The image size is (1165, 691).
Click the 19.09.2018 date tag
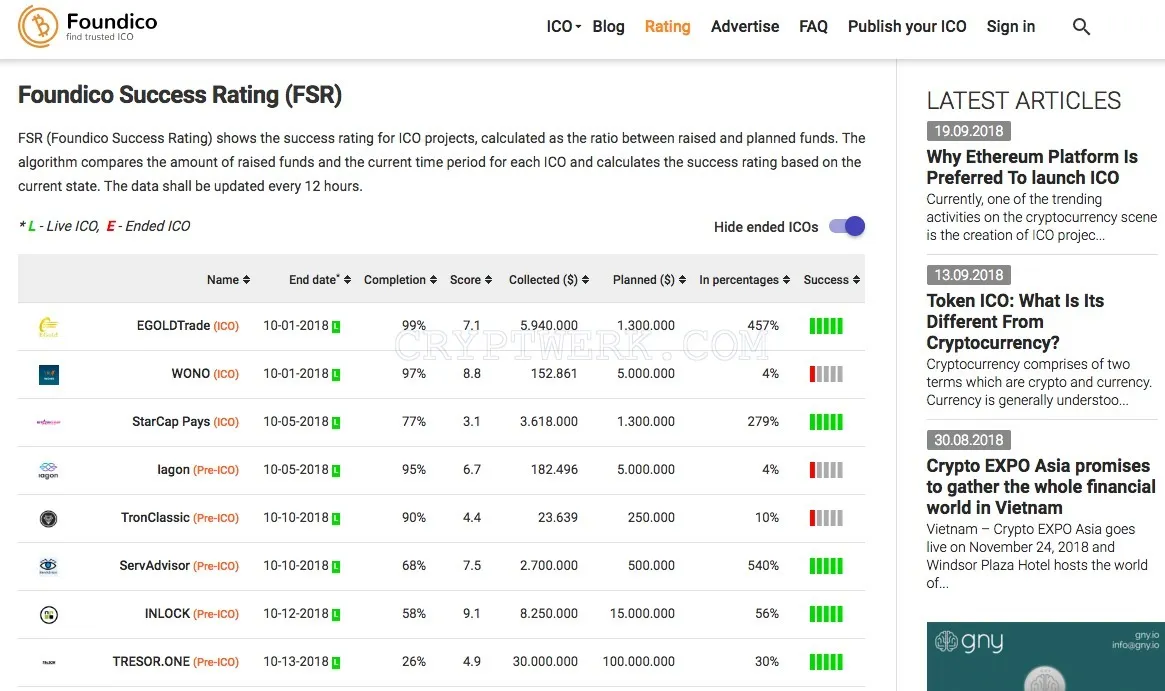[x=968, y=132]
